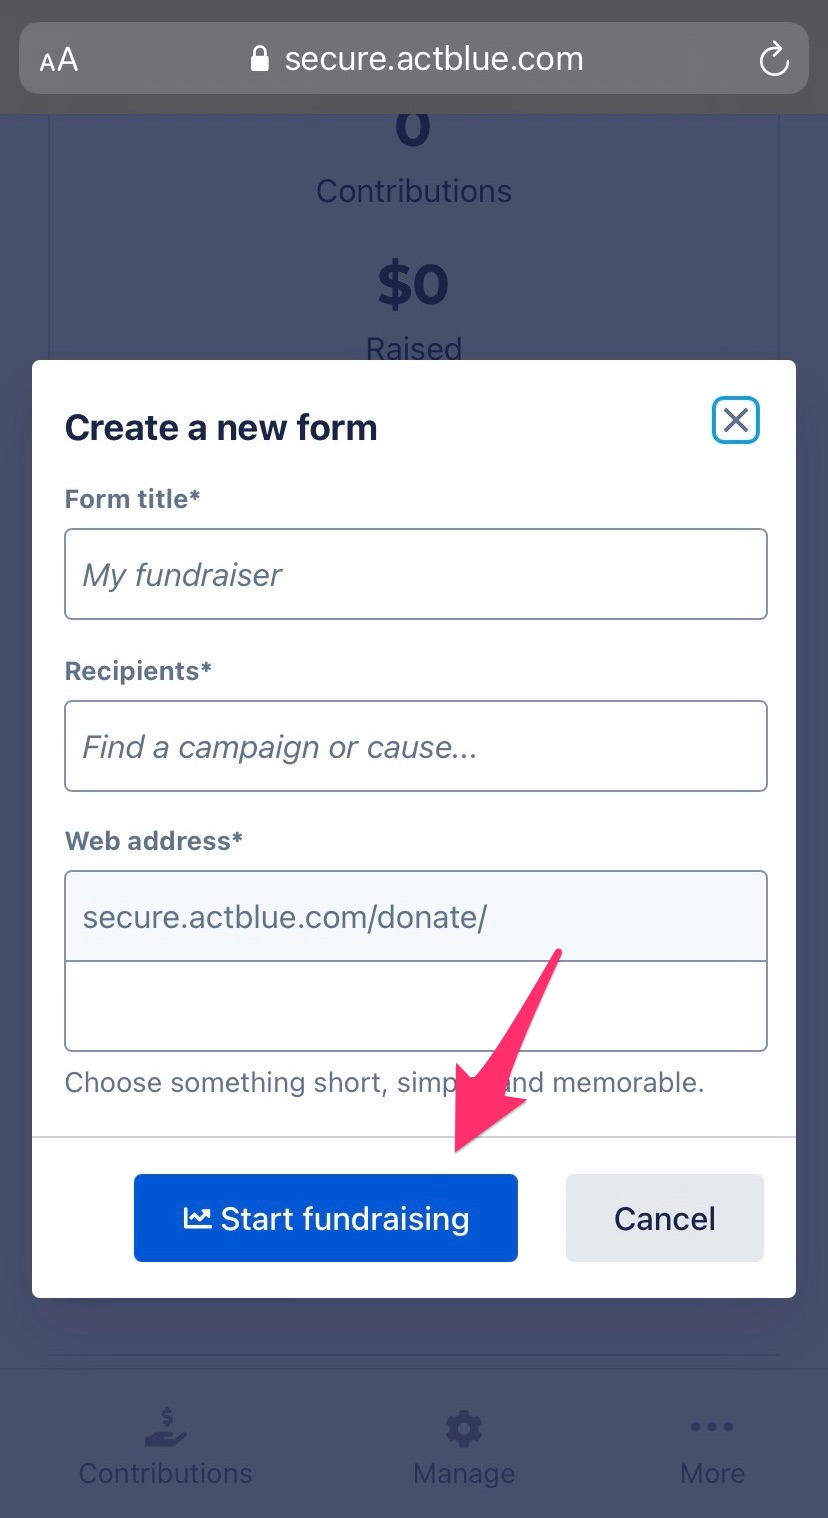Click the padlock icon in address bar
828x1518 pixels.
coord(260,59)
